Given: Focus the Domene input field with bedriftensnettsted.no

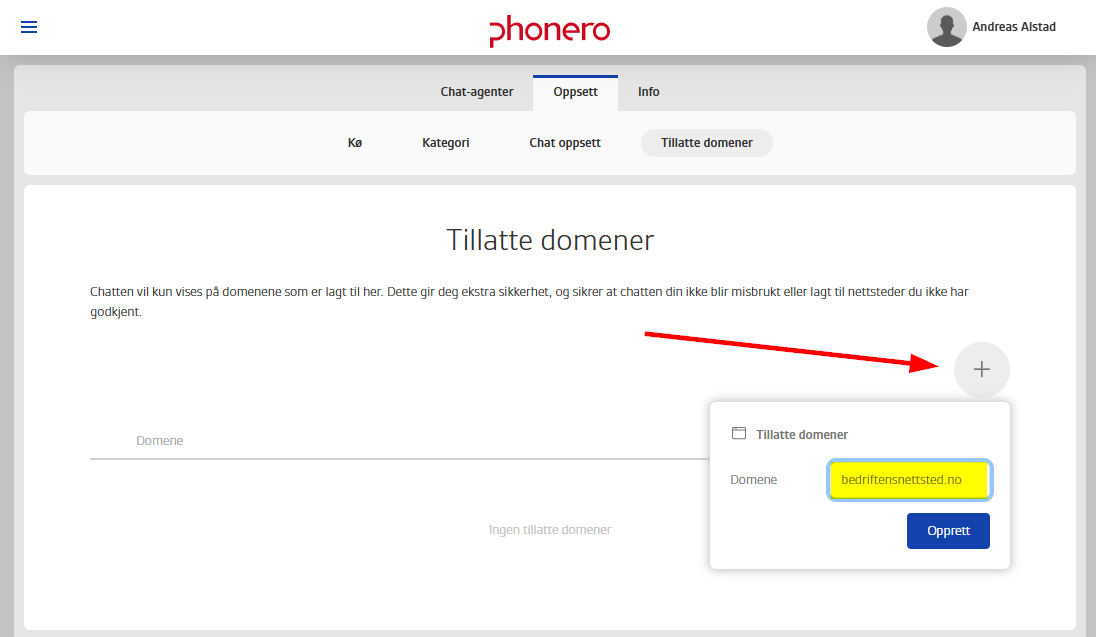Looking at the screenshot, I should [909, 480].
